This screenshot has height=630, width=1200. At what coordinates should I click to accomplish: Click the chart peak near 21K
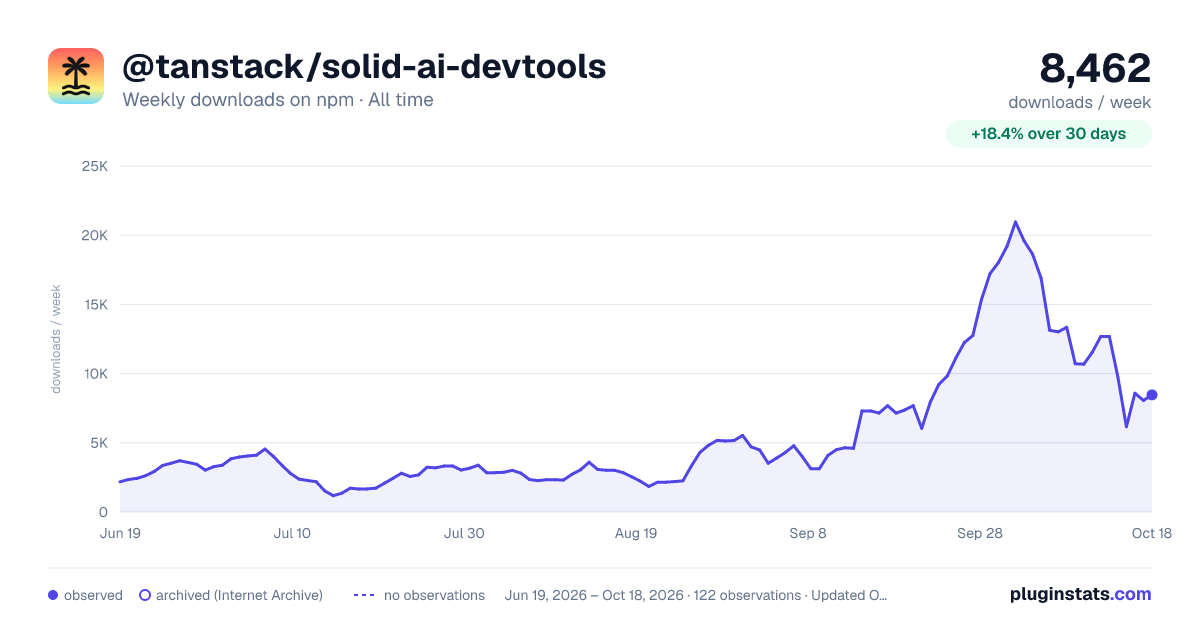point(1015,222)
